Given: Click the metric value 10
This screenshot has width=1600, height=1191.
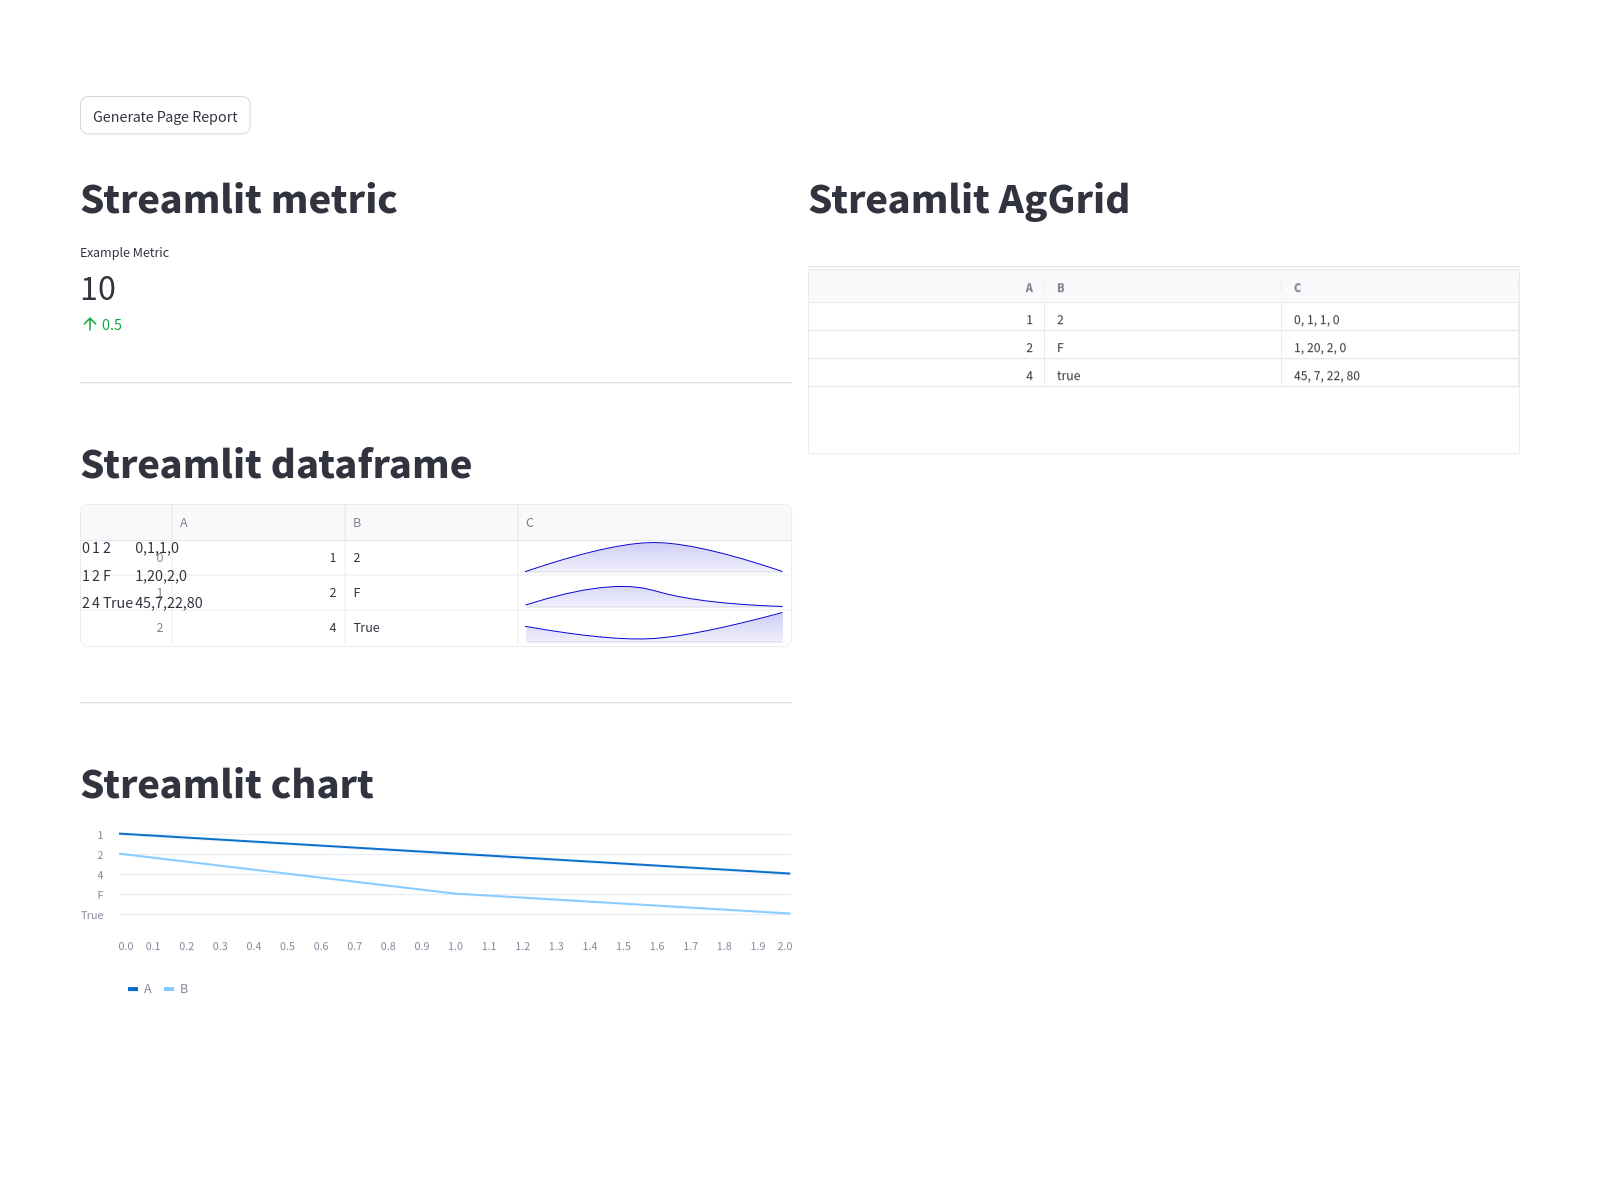Looking at the screenshot, I should [x=98, y=289].
